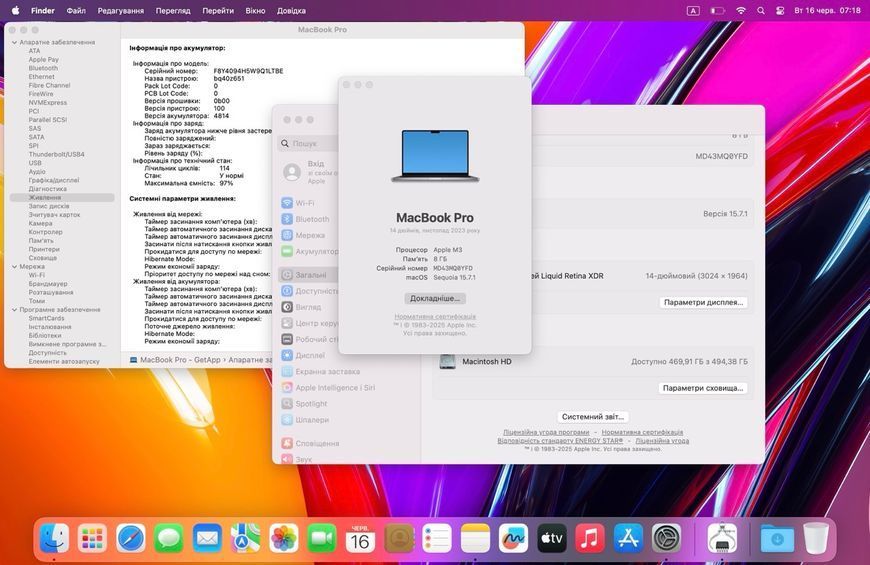Open the input source indicator in menu bar
The width and height of the screenshot is (870, 565).
(x=693, y=11)
